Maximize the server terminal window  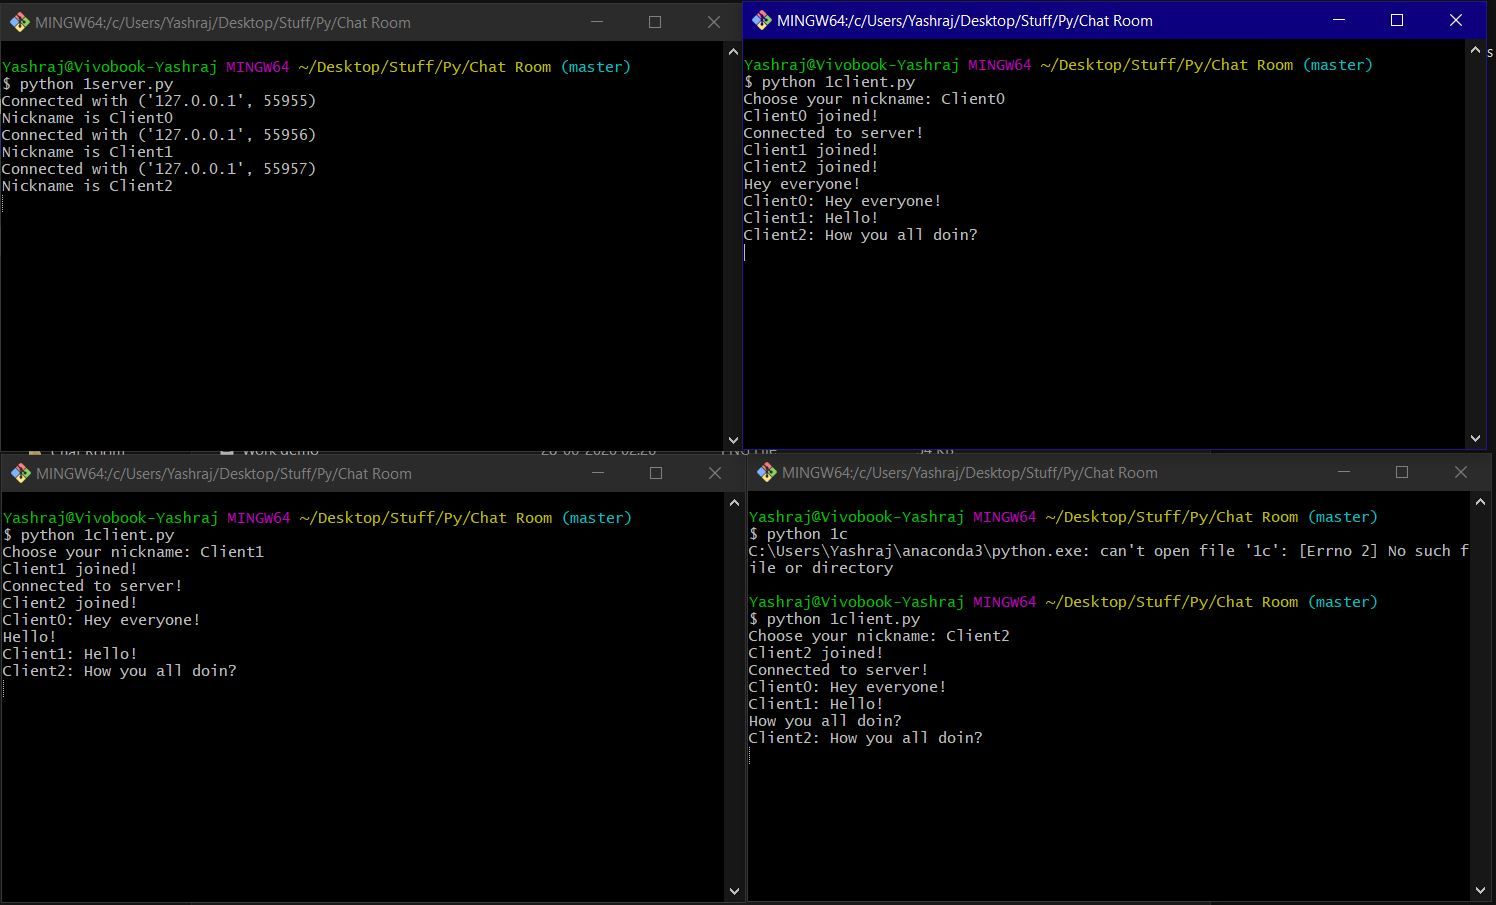(655, 22)
